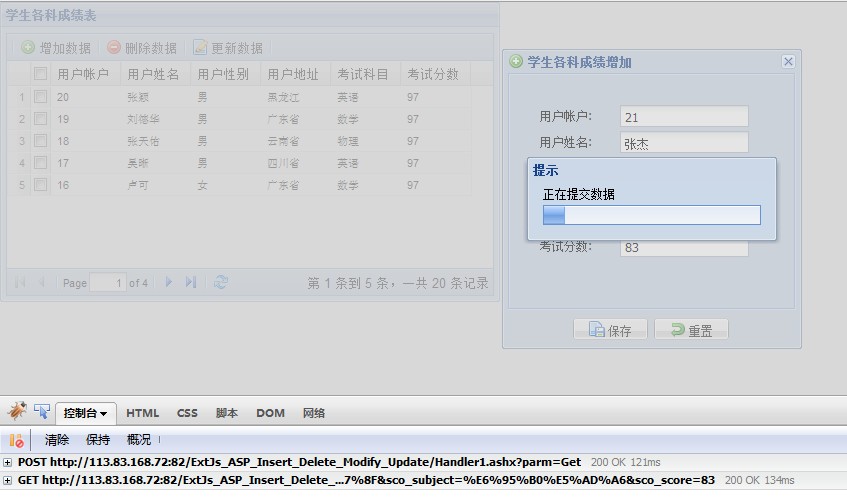Image resolution: width=847 pixels, height=501 pixels.
Task: Switch to the DOM tab
Action: click(271, 413)
